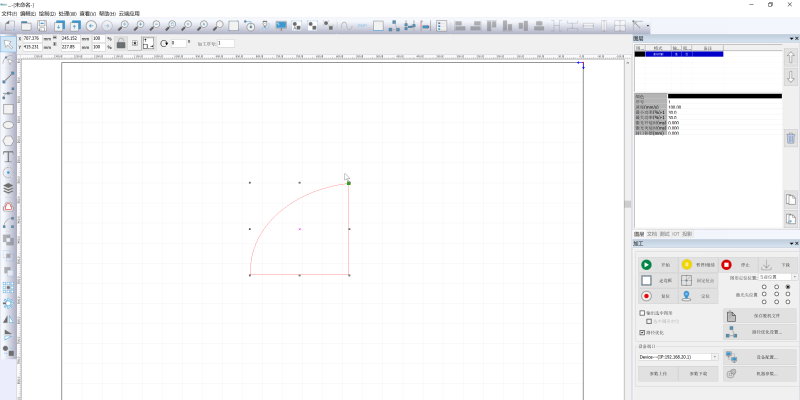Viewport: 800px width, 400px height.
Task: Open the 文件 menu
Action: click(9, 14)
